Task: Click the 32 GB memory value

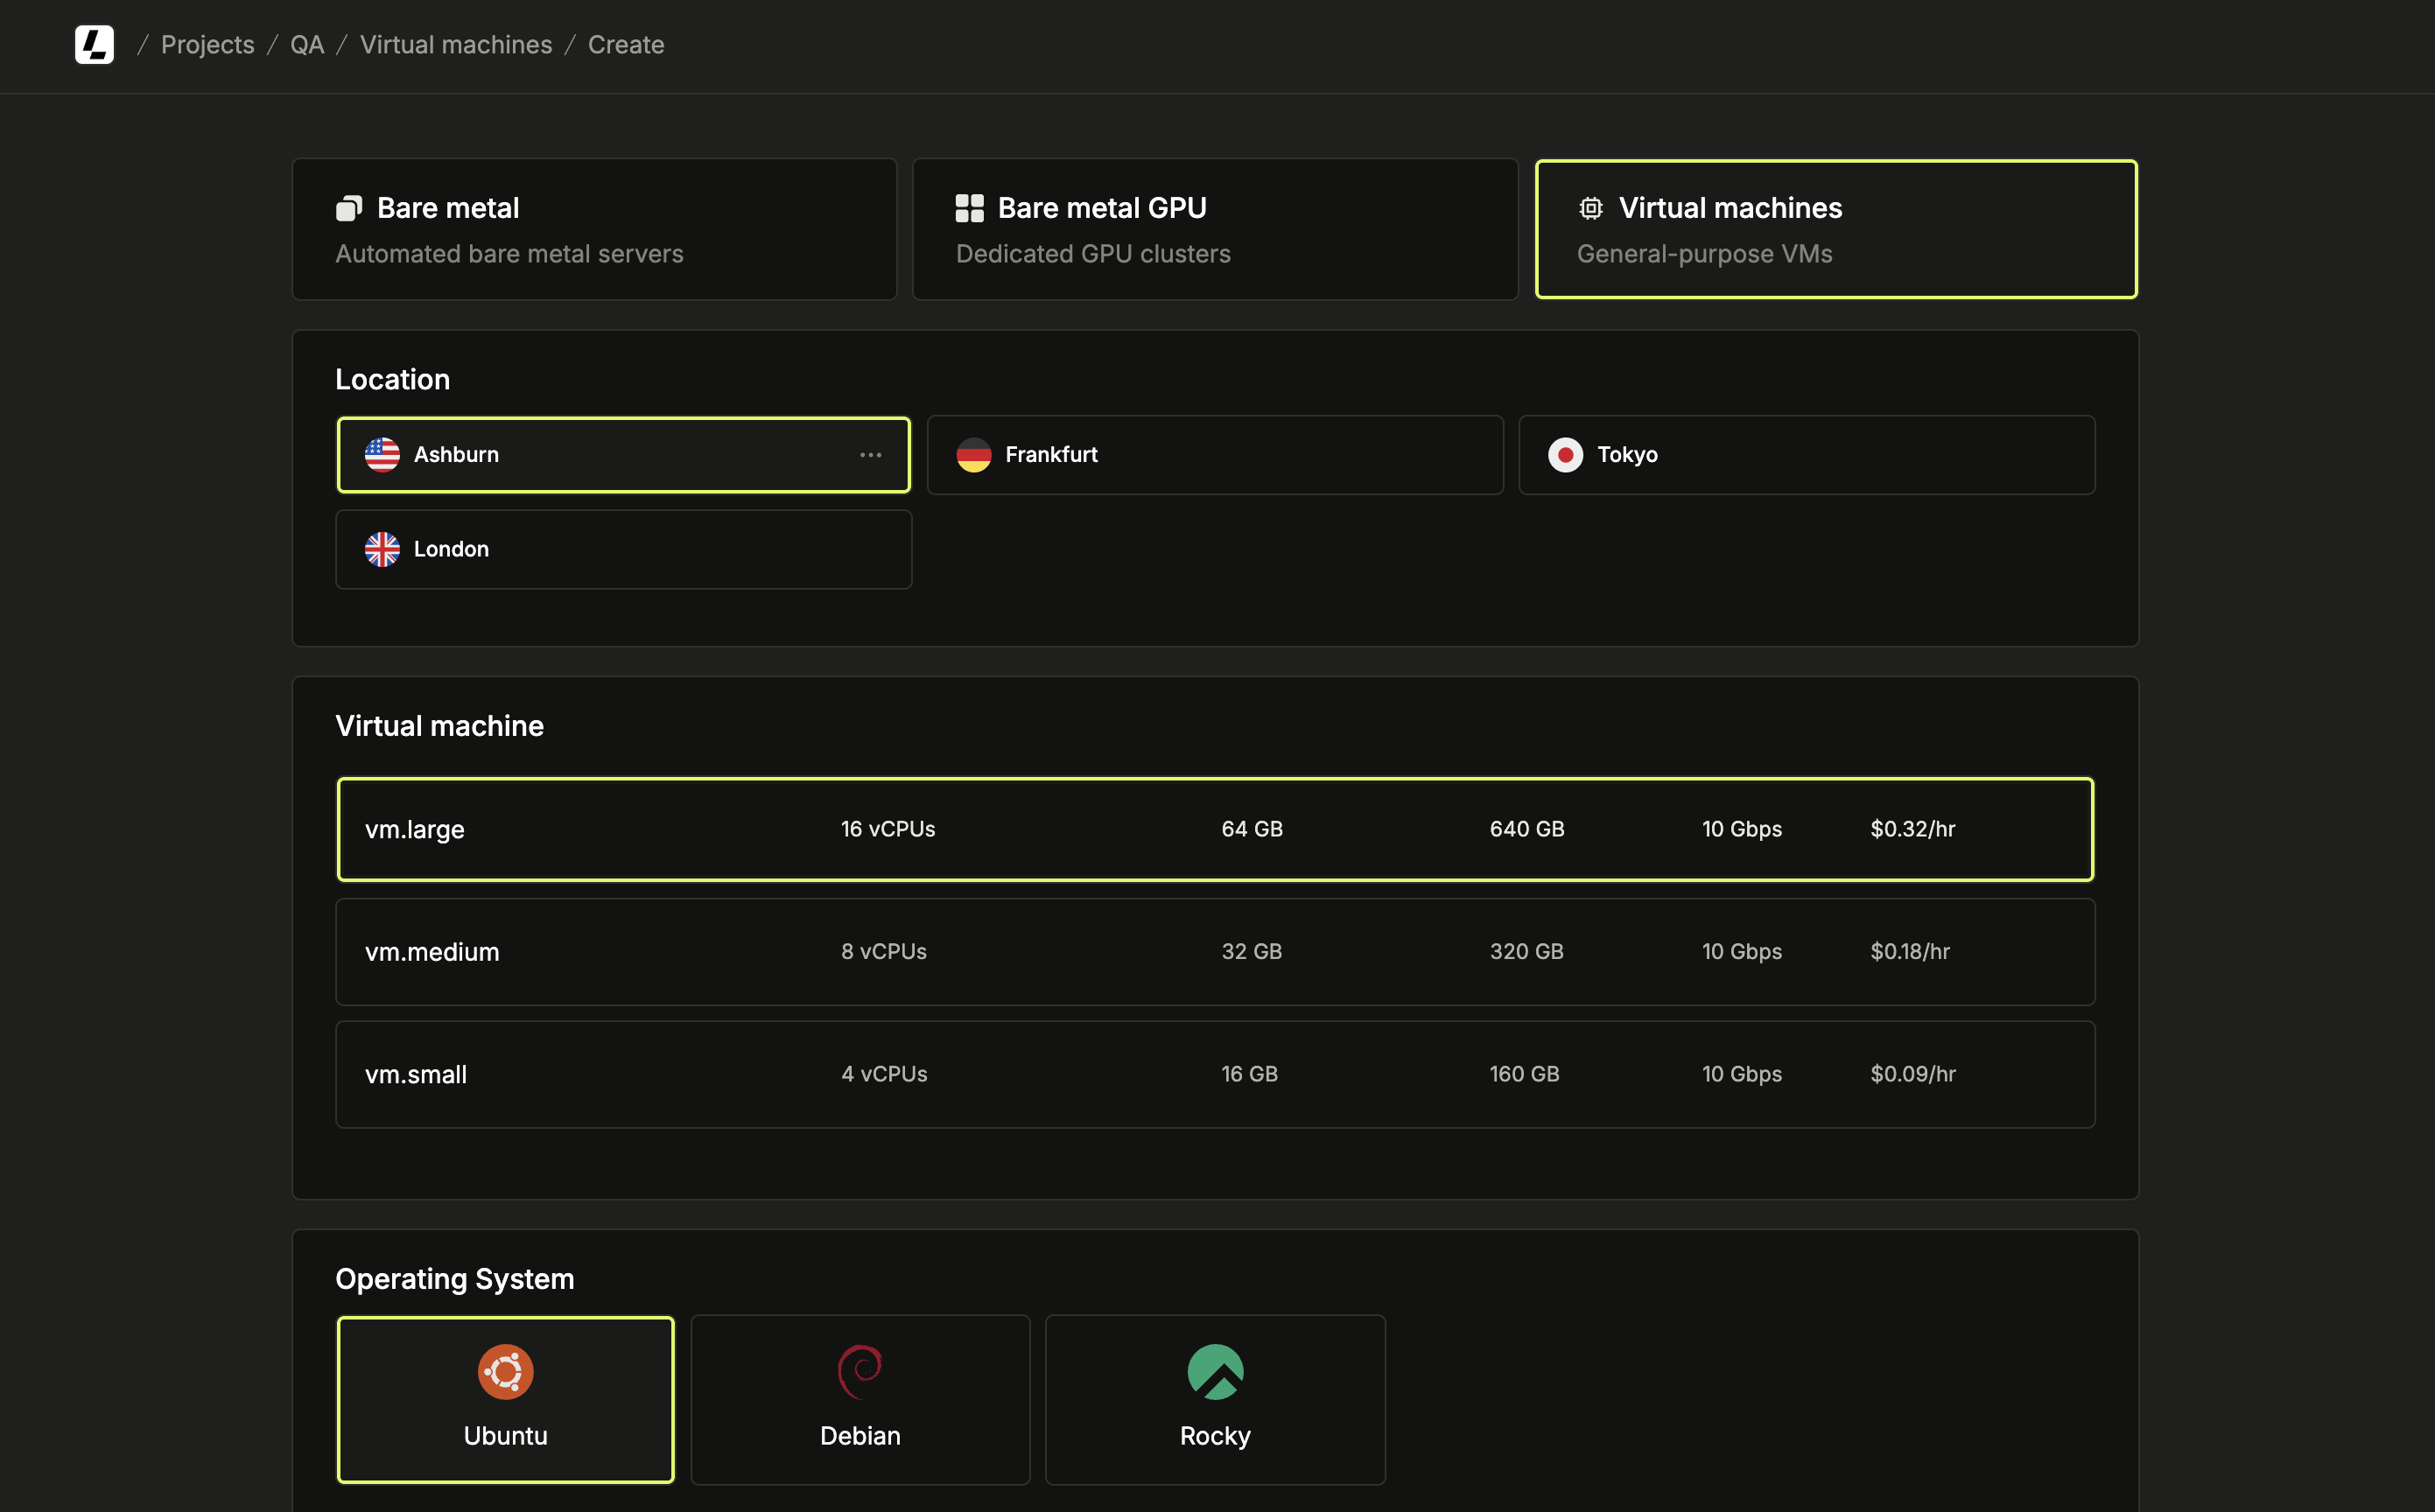Action: click(x=1251, y=951)
